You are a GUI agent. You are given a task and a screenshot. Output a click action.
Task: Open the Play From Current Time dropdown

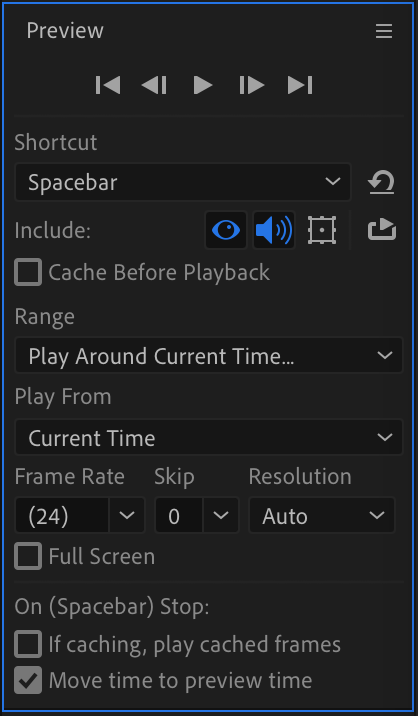[209, 437]
